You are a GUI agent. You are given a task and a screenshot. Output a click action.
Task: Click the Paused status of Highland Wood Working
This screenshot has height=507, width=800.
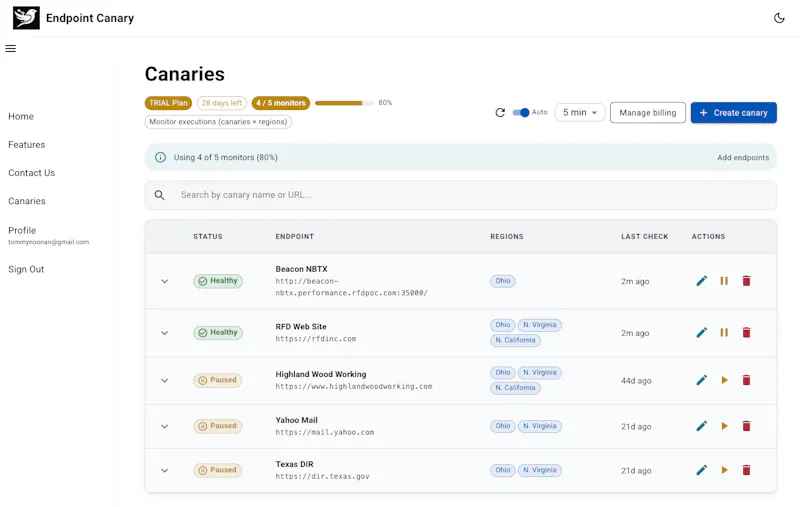pyautogui.click(x=217, y=380)
